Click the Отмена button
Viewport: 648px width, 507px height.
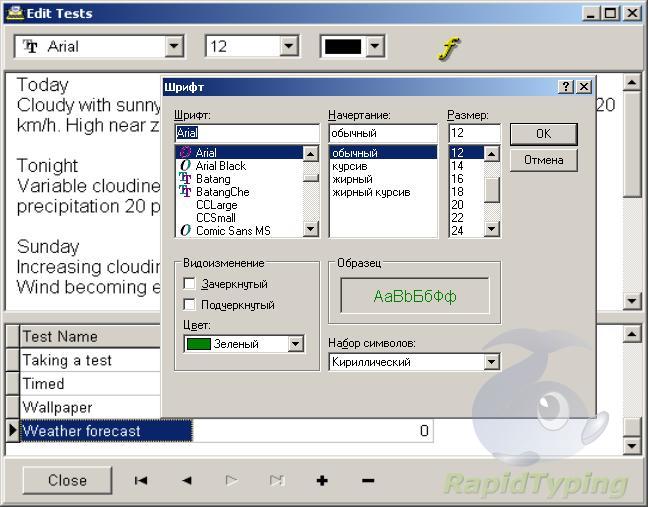(543, 160)
